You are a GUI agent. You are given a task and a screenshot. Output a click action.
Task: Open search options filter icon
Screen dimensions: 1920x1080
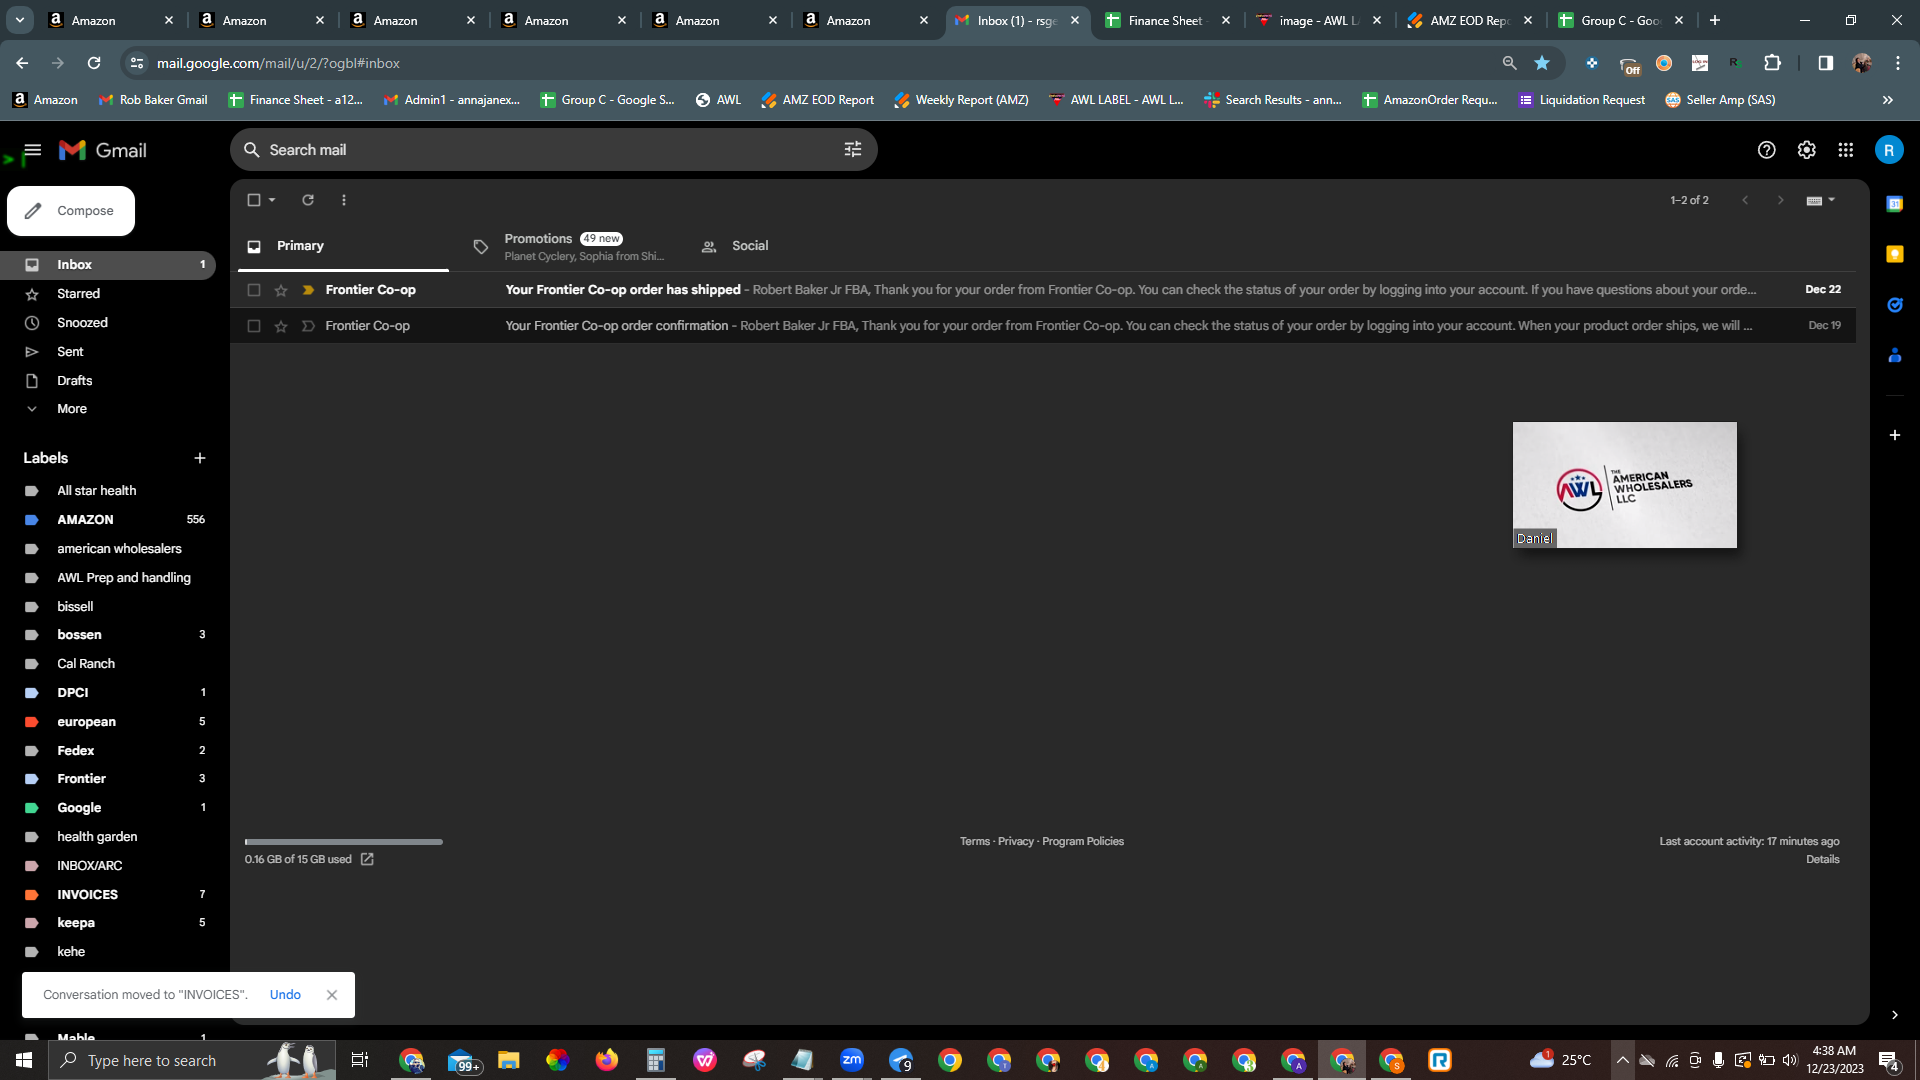click(853, 150)
